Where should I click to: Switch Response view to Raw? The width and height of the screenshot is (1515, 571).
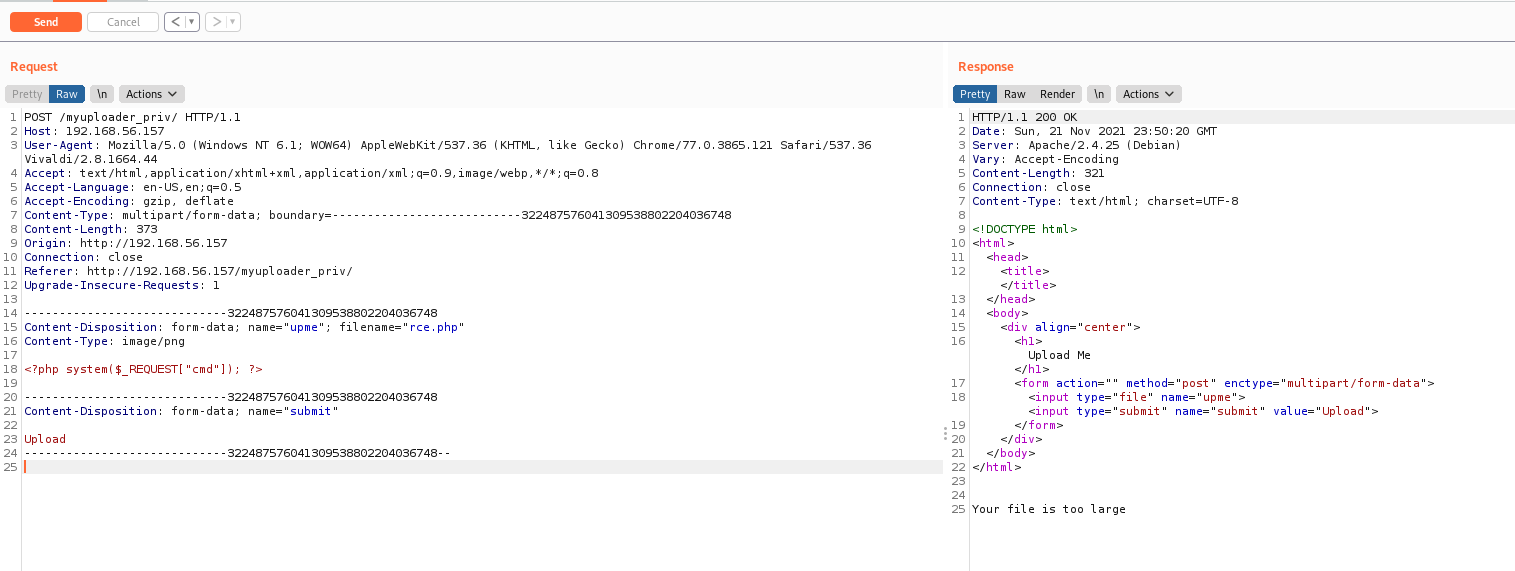tap(1015, 94)
